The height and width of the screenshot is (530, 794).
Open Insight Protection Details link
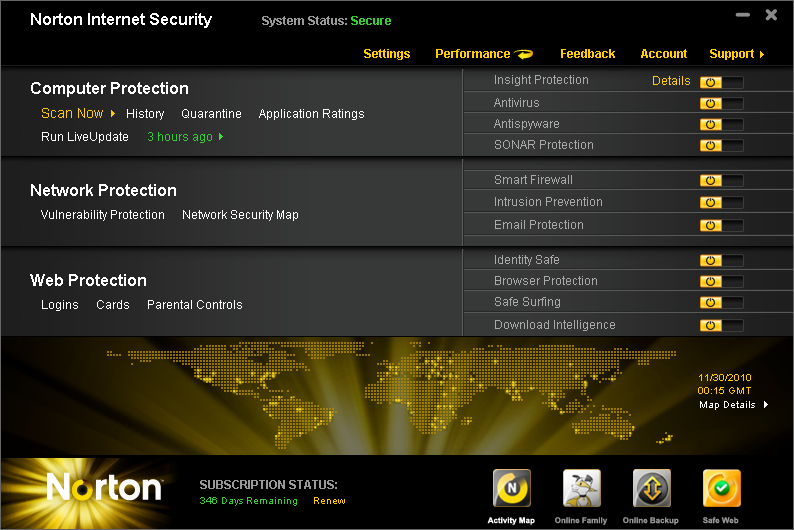click(x=671, y=81)
